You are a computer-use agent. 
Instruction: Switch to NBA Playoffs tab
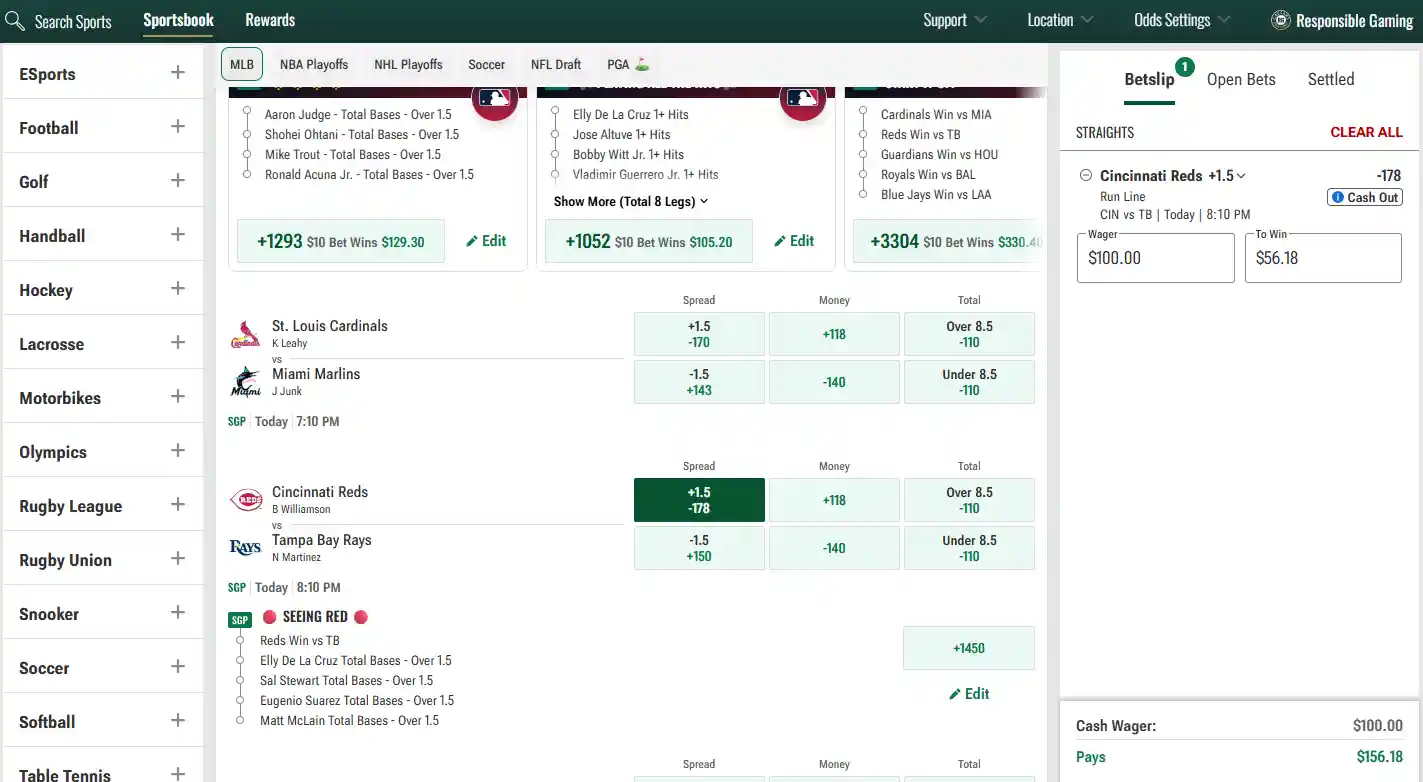[314, 65]
